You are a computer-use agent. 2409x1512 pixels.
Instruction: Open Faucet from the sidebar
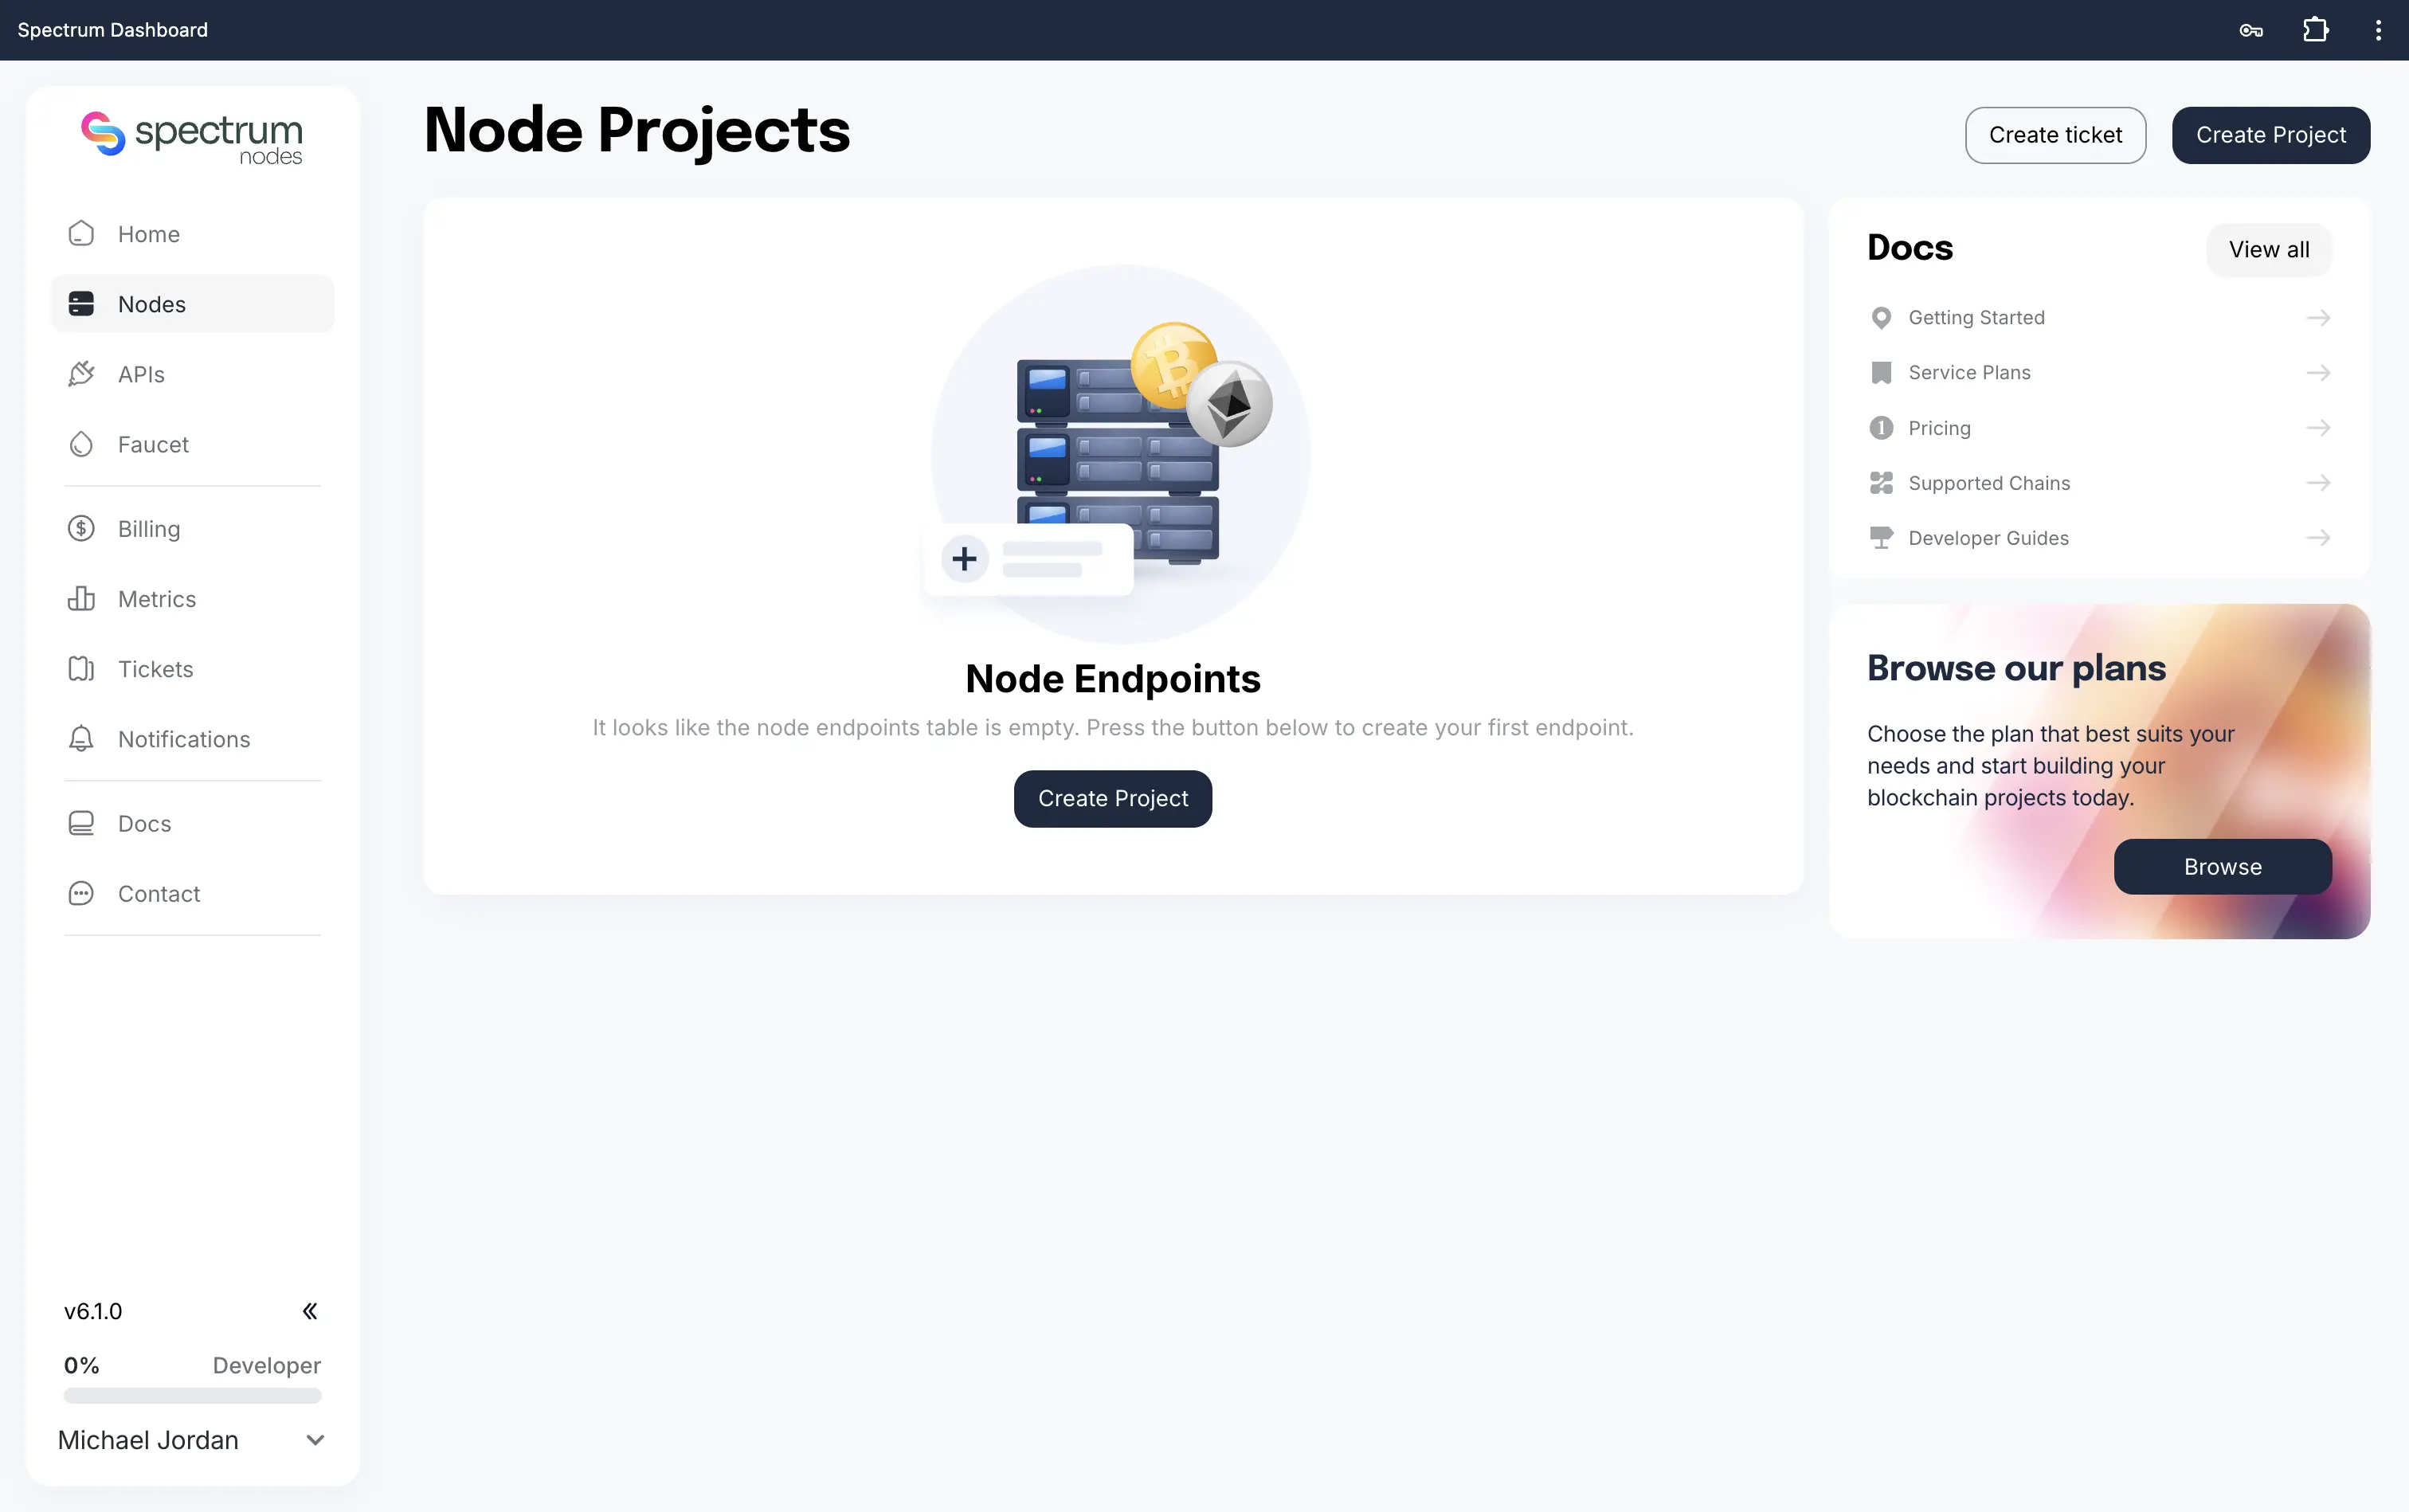tap(192, 444)
